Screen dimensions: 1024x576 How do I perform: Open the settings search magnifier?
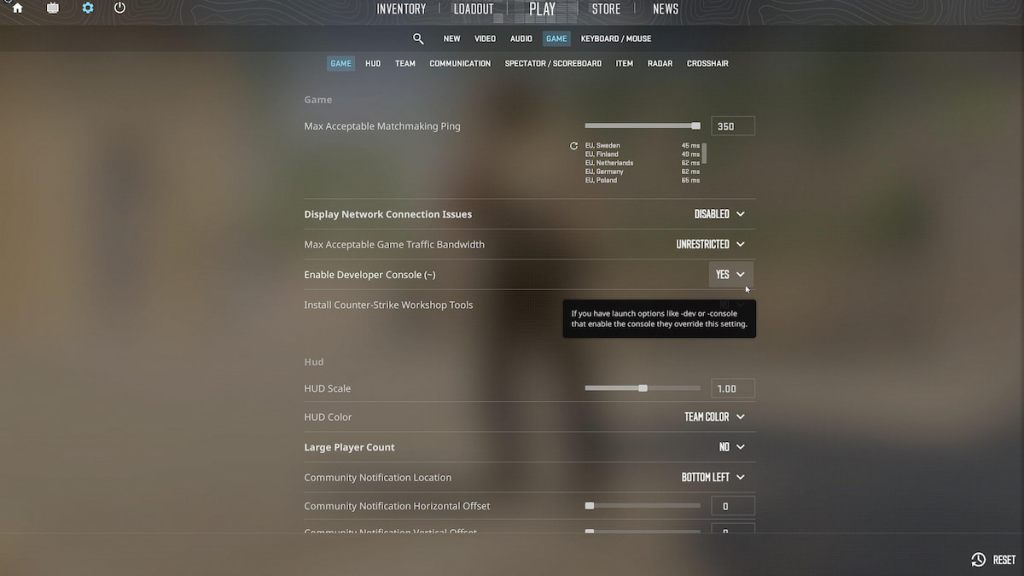(x=418, y=39)
